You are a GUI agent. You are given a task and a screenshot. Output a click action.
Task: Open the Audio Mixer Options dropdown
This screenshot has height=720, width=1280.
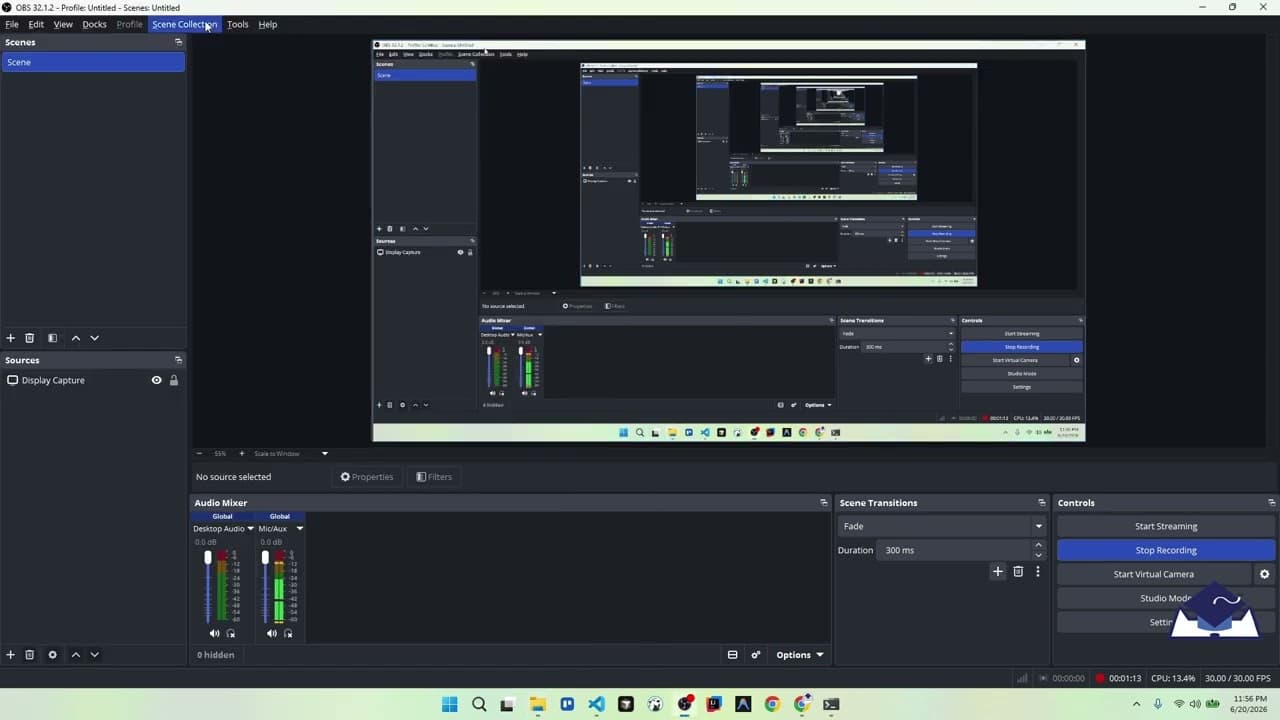[x=800, y=655]
